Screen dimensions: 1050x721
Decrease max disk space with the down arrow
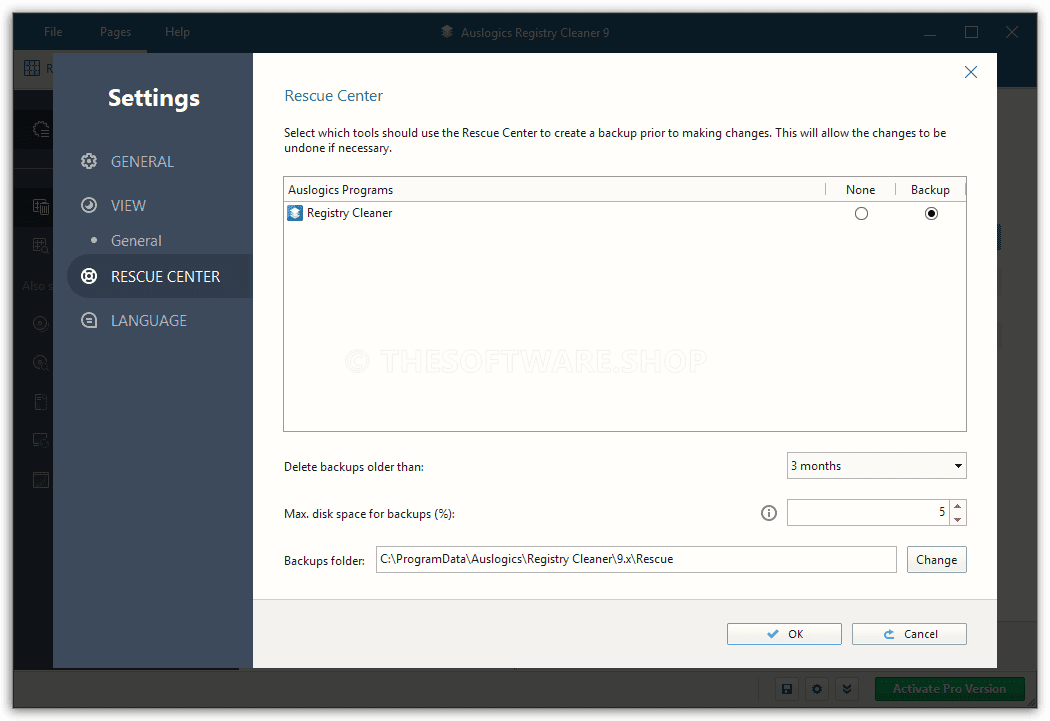click(958, 519)
